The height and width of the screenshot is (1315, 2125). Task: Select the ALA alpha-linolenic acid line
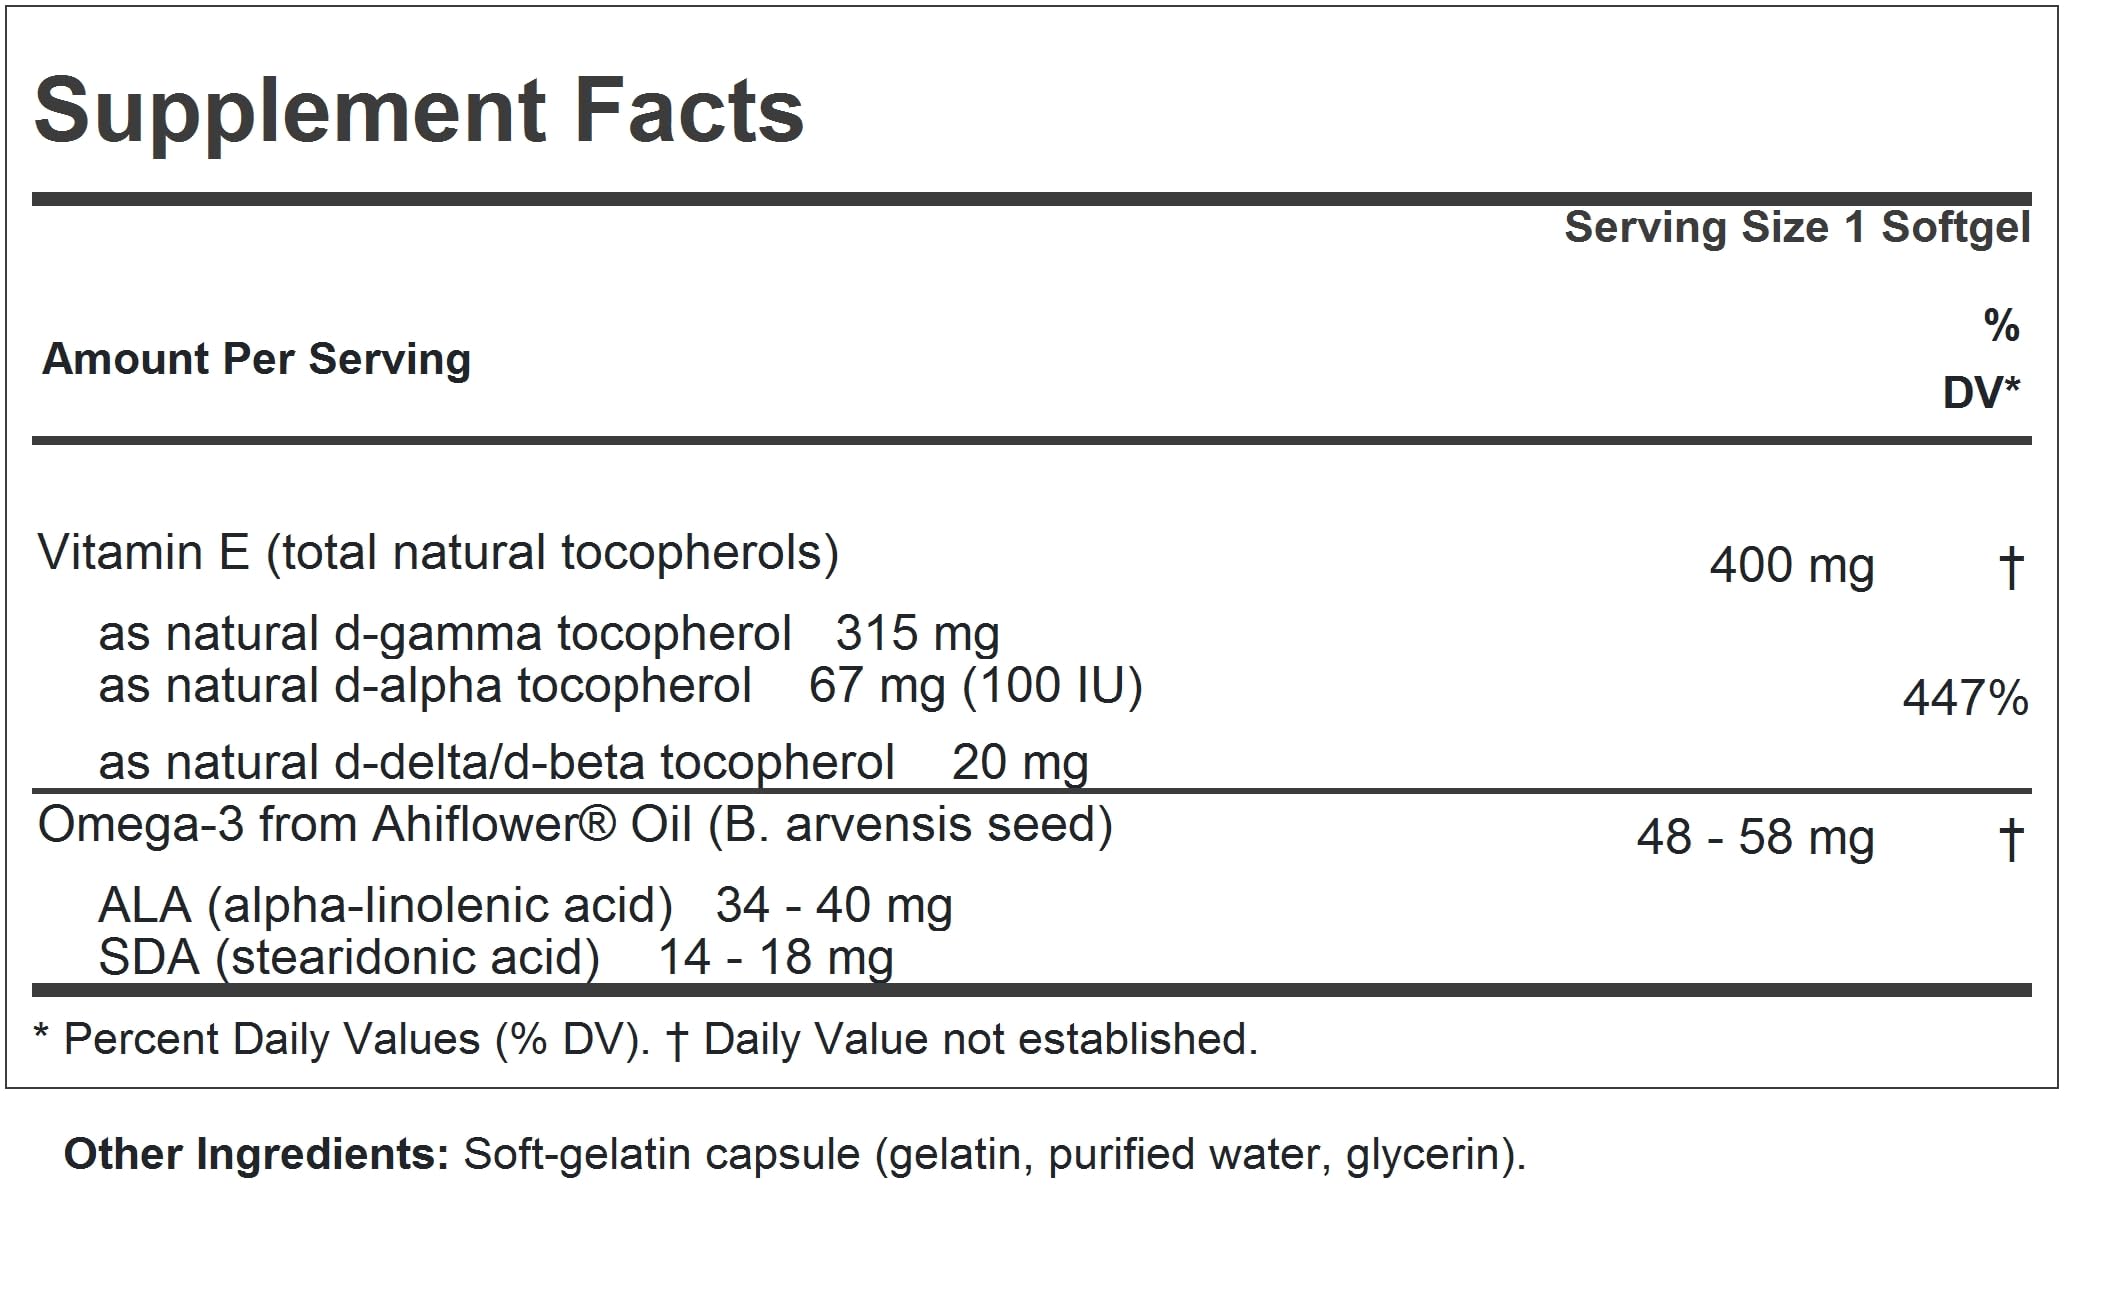tap(525, 906)
